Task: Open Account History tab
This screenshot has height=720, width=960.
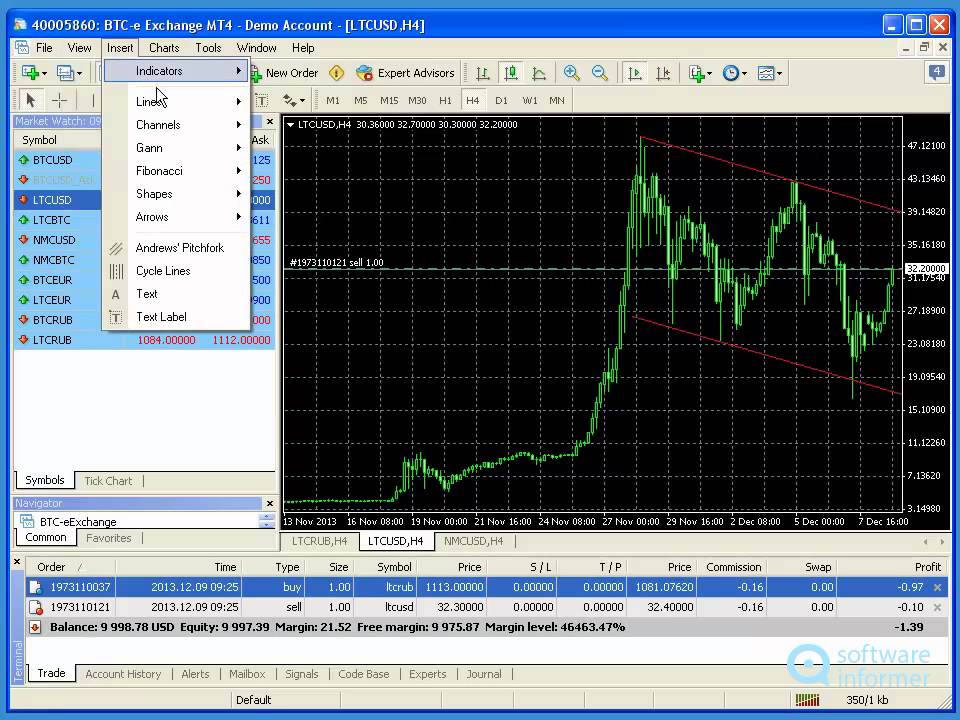Action: coord(123,674)
